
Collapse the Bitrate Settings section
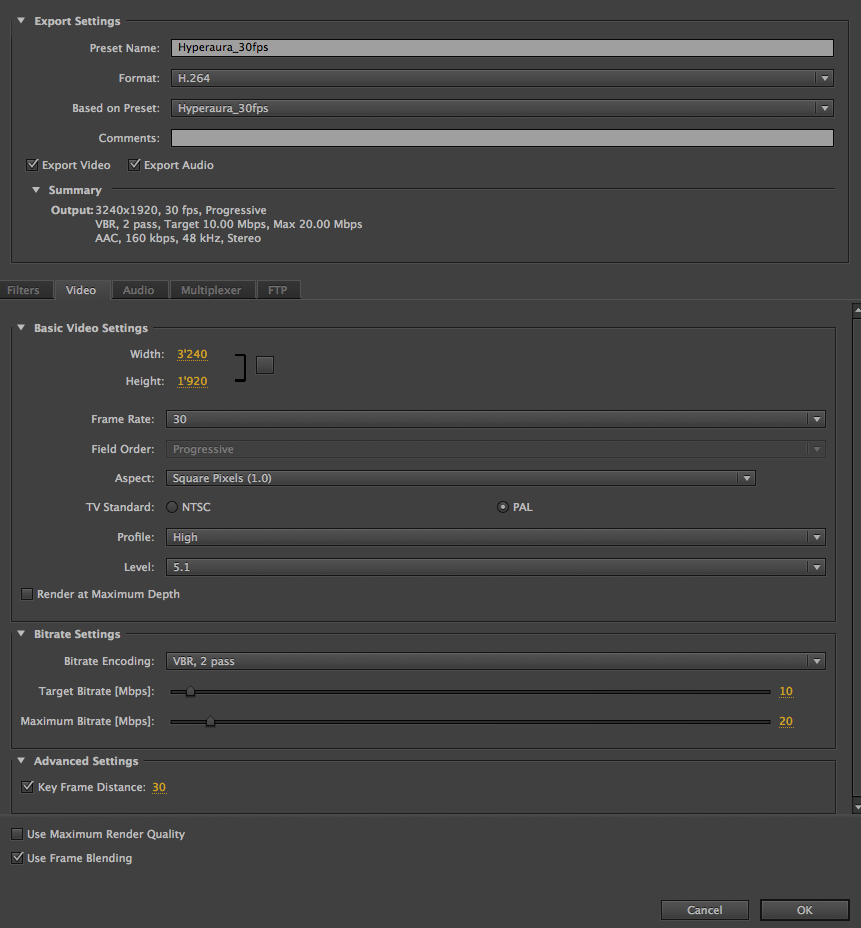tap(22, 634)
